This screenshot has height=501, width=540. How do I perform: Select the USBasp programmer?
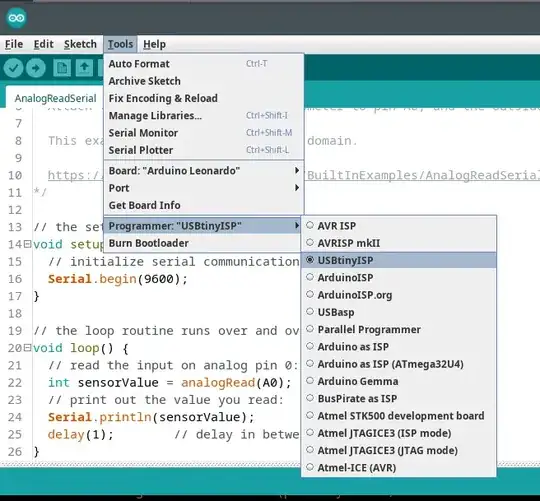[399, 312]
